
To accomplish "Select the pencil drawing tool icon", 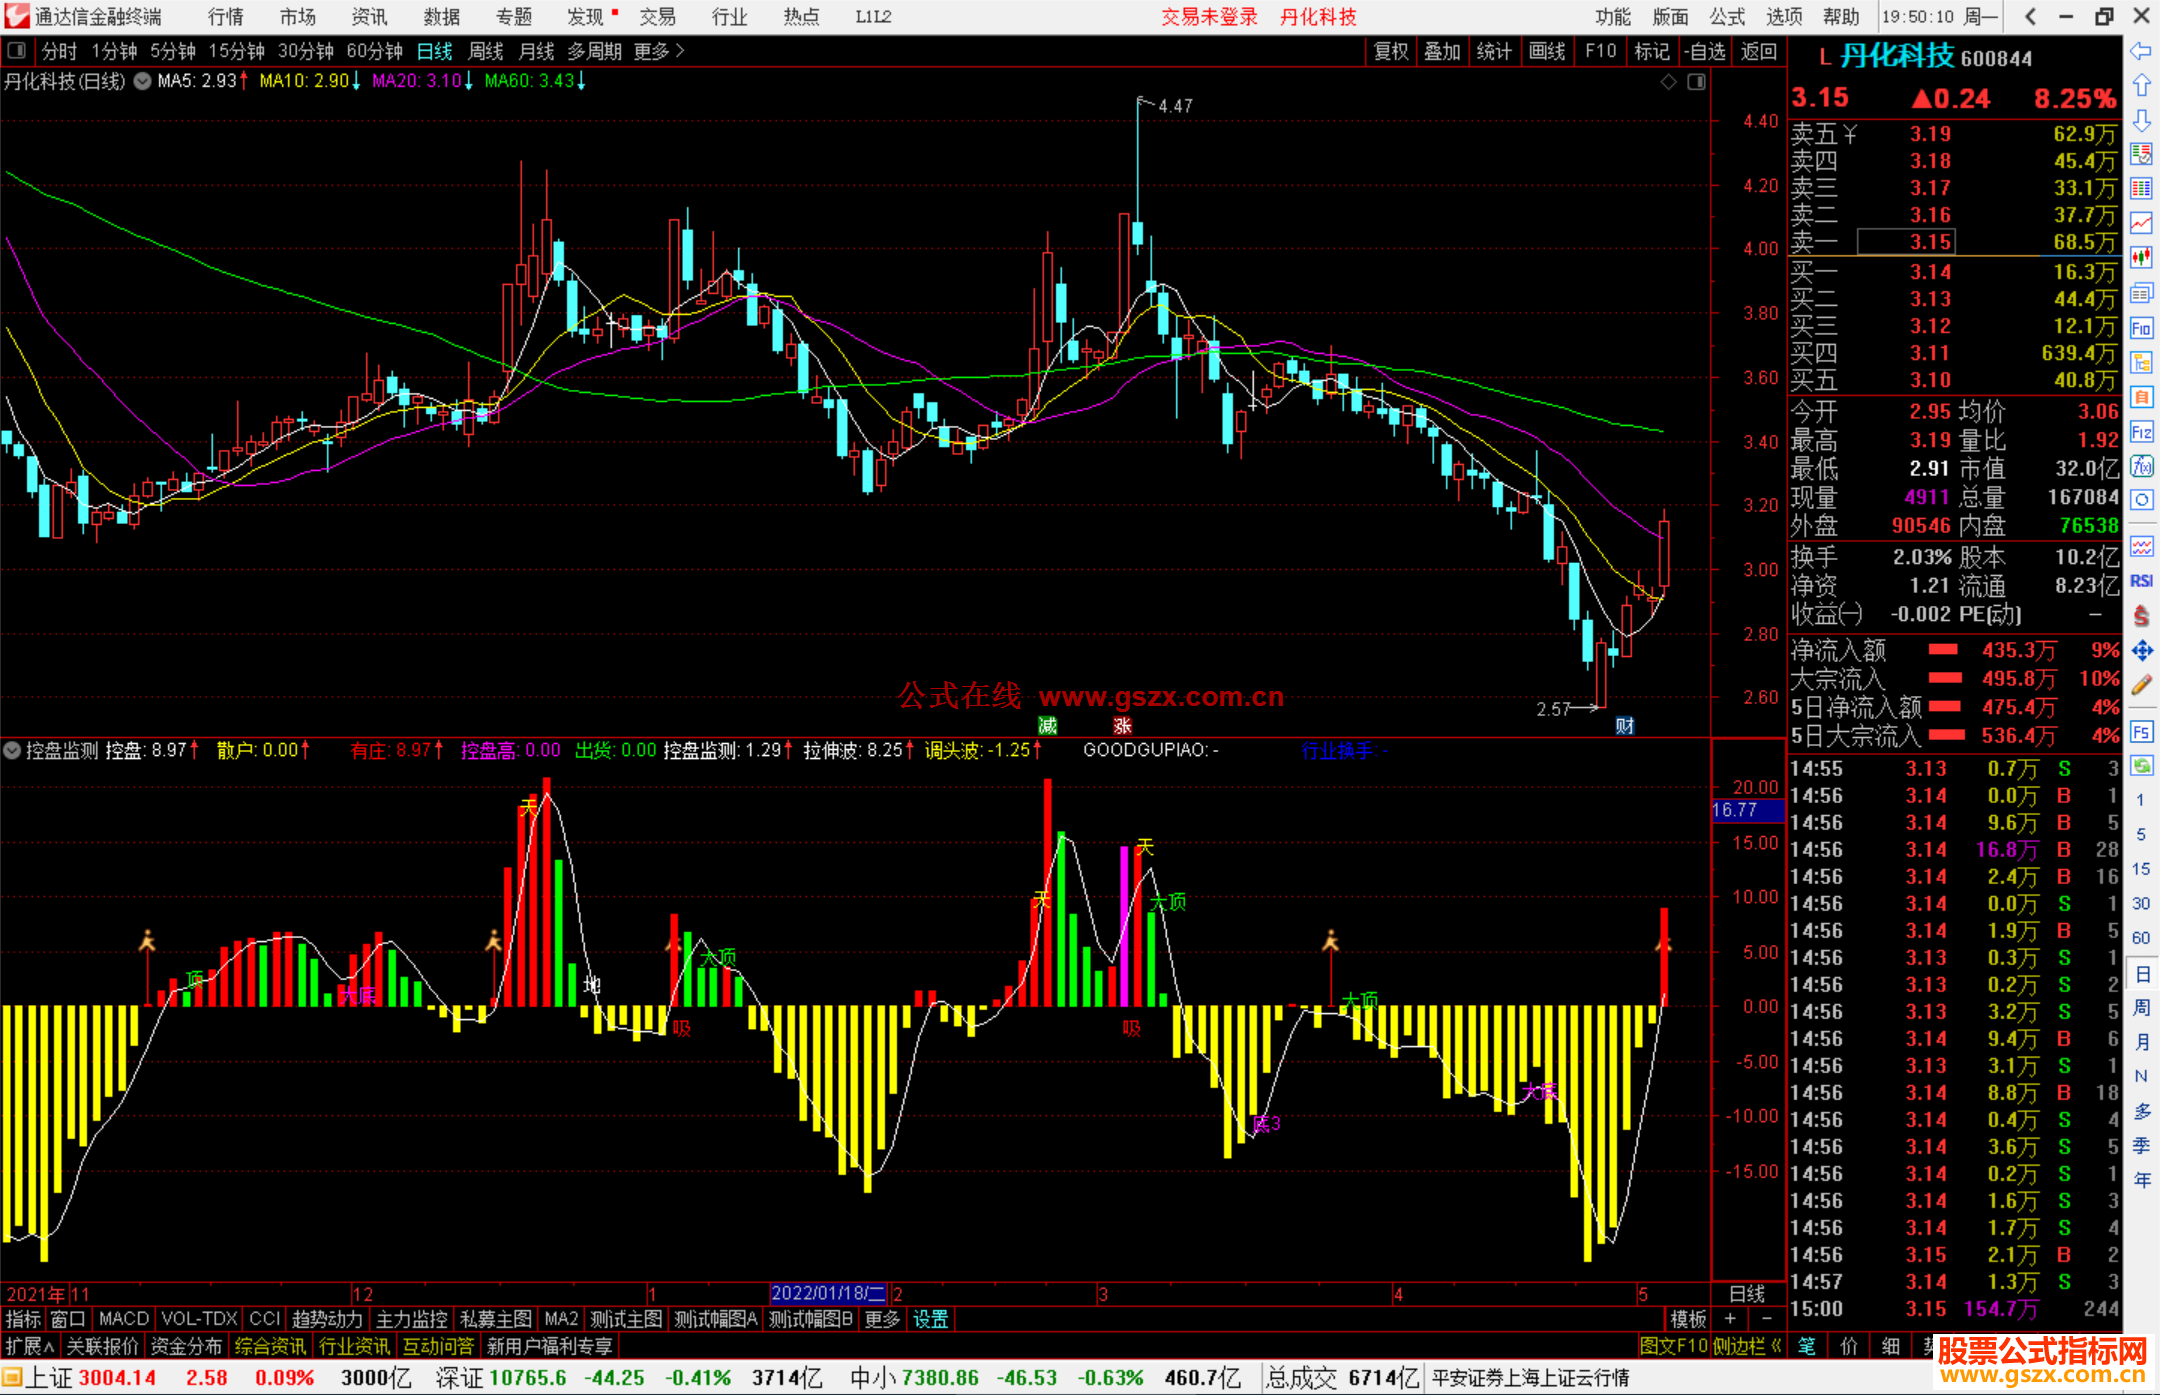I will (2141, 686).
